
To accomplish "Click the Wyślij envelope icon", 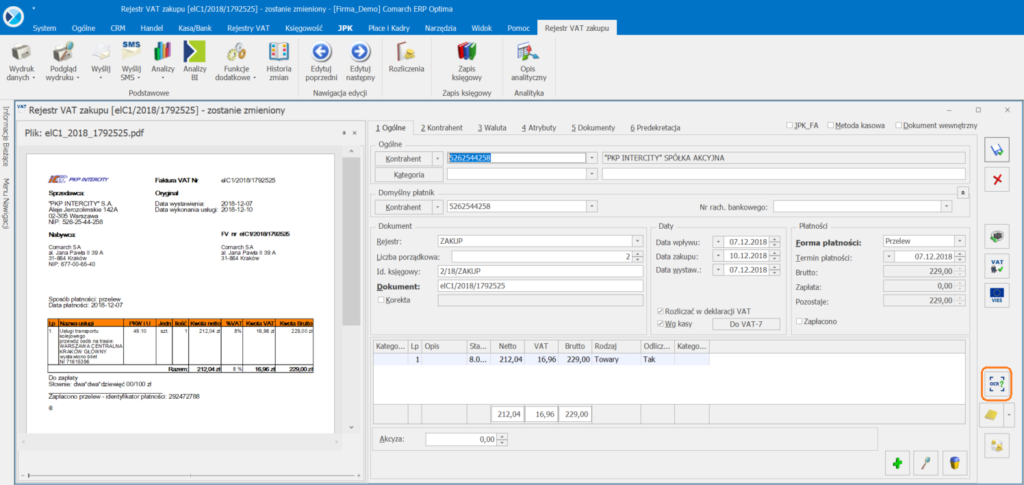I will click(x=101, y=52).
